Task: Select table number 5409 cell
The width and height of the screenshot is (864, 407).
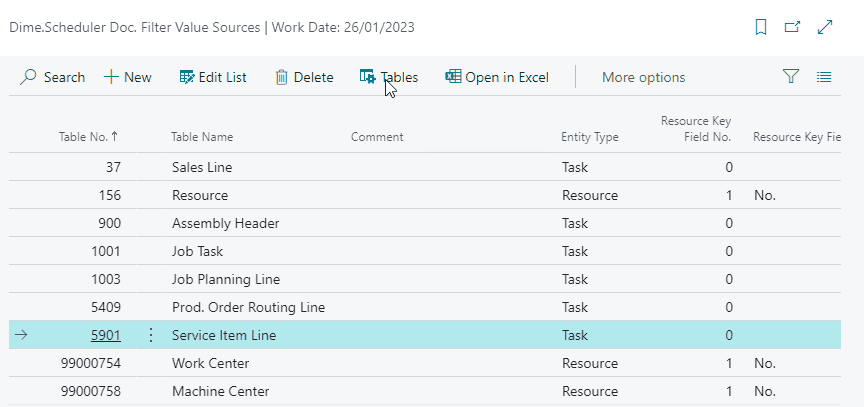Action: pyautogui.click(x=106, y=307)
